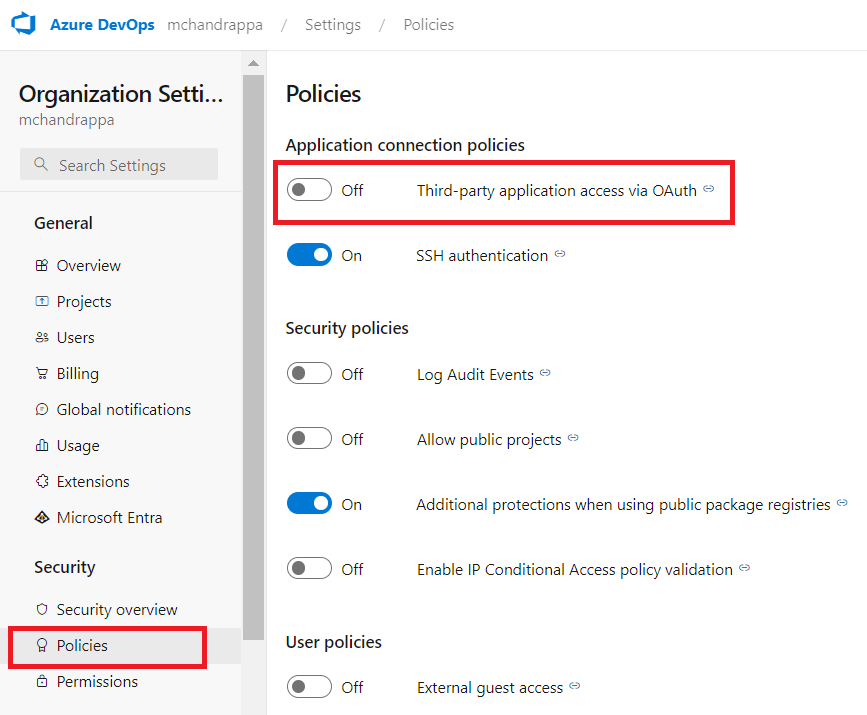Click the Users icon in sidebar

pos(42,337)
